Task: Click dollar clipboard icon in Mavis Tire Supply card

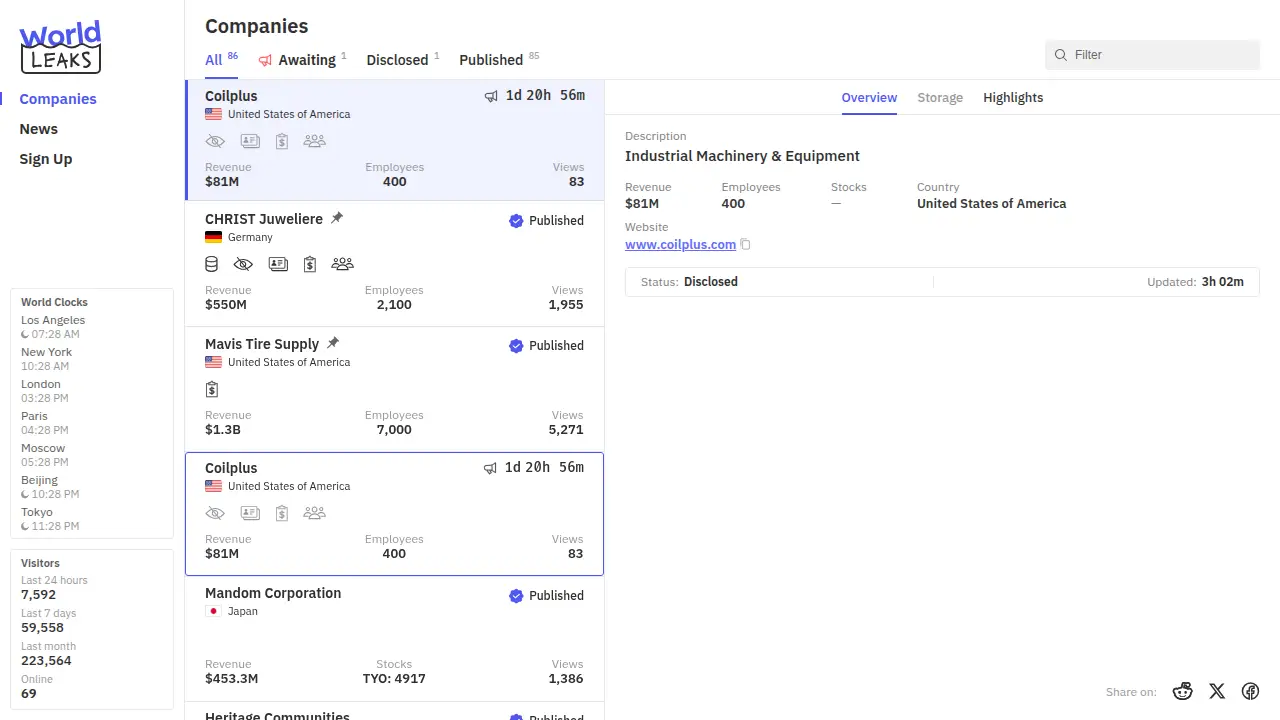Action: pyautogui.click(x=212, y=389)
